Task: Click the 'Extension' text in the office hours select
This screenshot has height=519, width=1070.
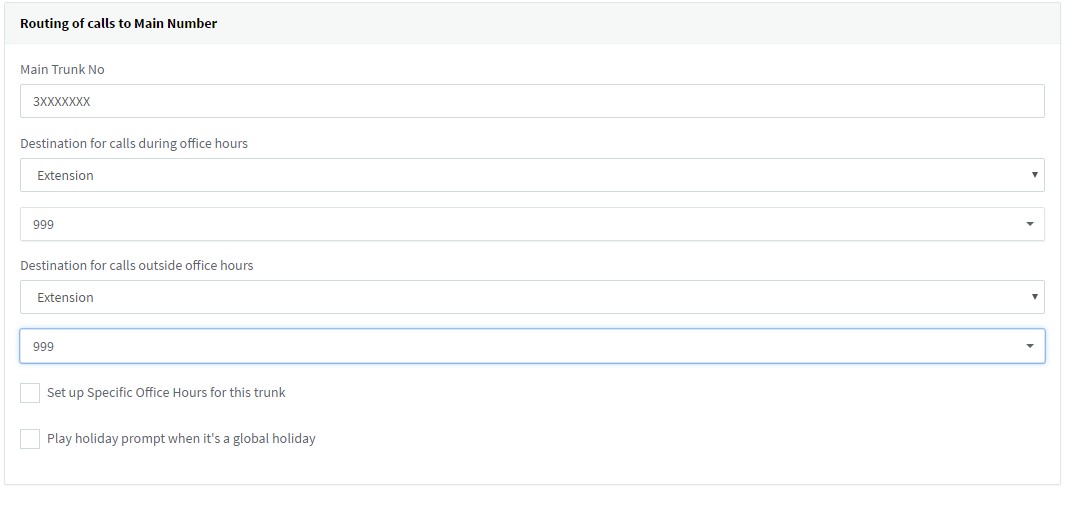Action: pyautogui.click(x=65, y=176)
